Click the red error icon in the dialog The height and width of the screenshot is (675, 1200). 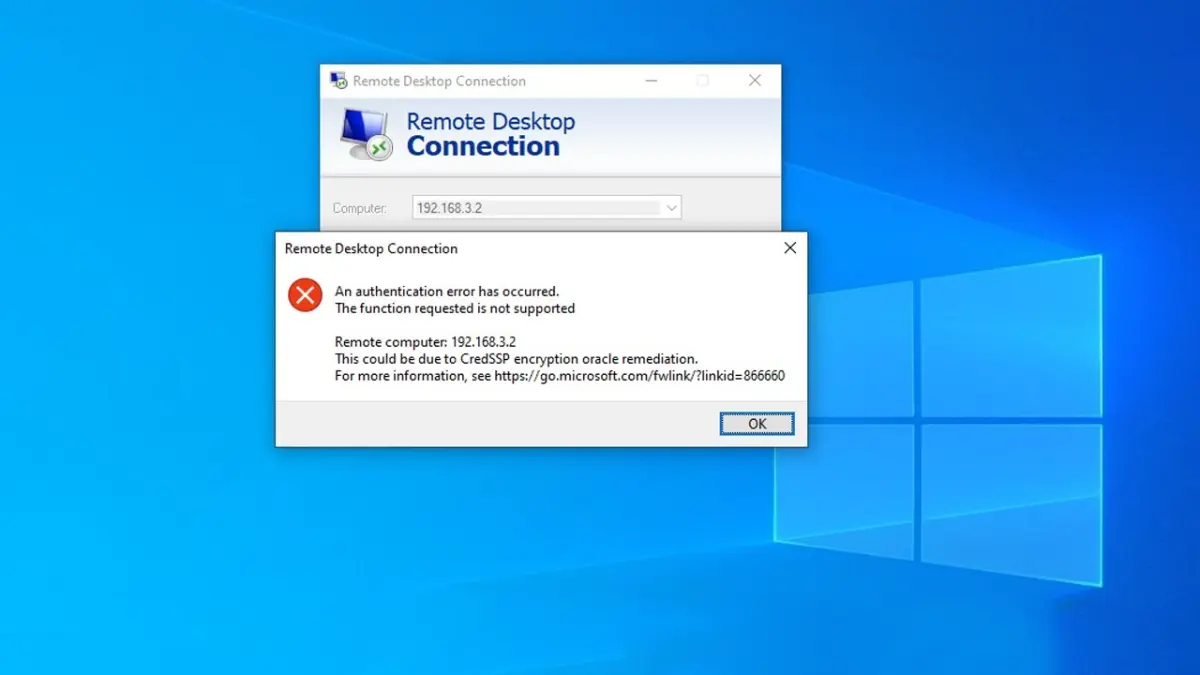click(x=305, y=295)
